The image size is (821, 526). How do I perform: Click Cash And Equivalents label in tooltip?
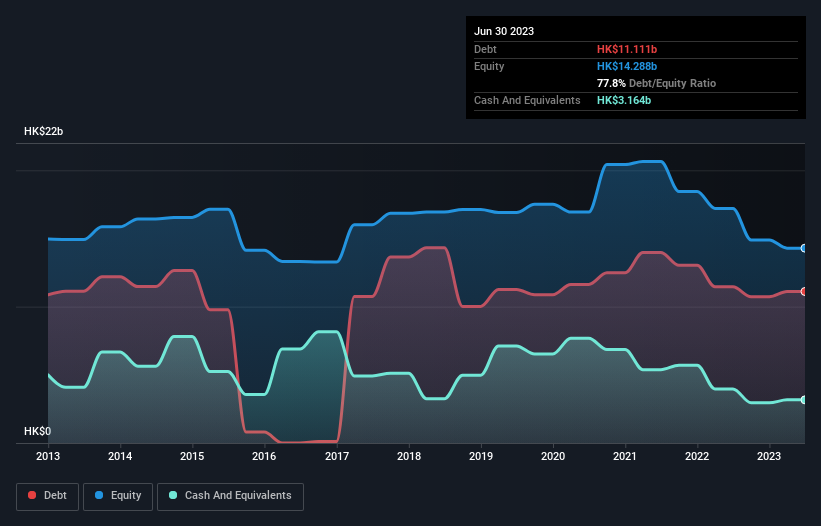tap(527, 100)
